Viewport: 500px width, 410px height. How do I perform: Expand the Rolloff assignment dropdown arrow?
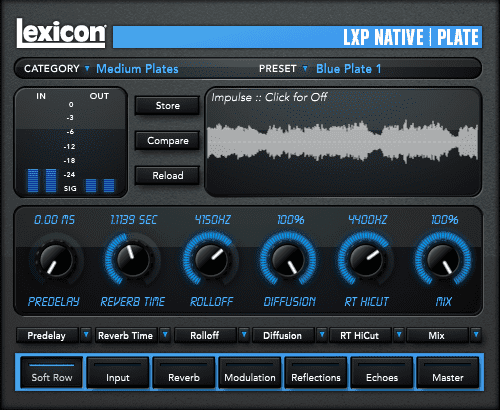tap(244, 335)
